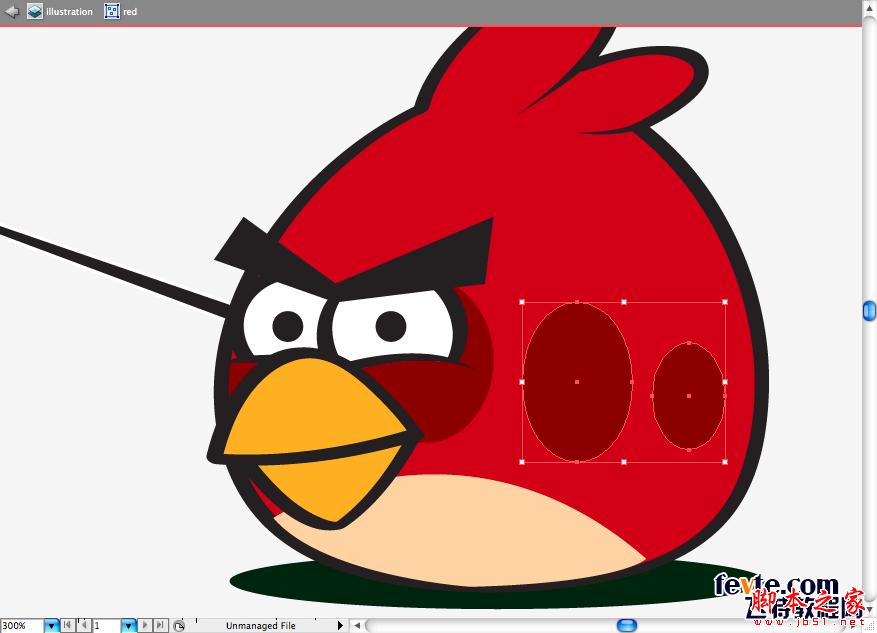
Task: Go to the next artboard
Action: coord(144,625)
